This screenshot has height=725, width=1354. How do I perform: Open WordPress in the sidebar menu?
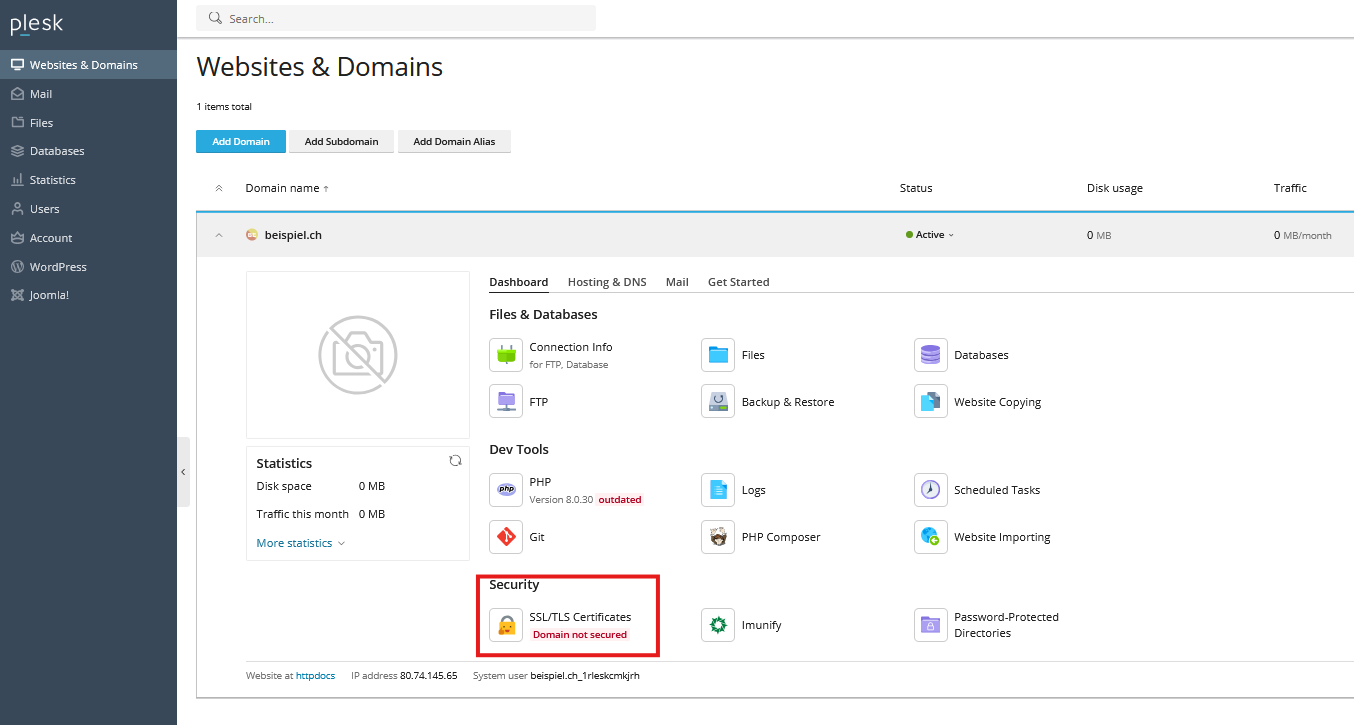tap(57, 267)
